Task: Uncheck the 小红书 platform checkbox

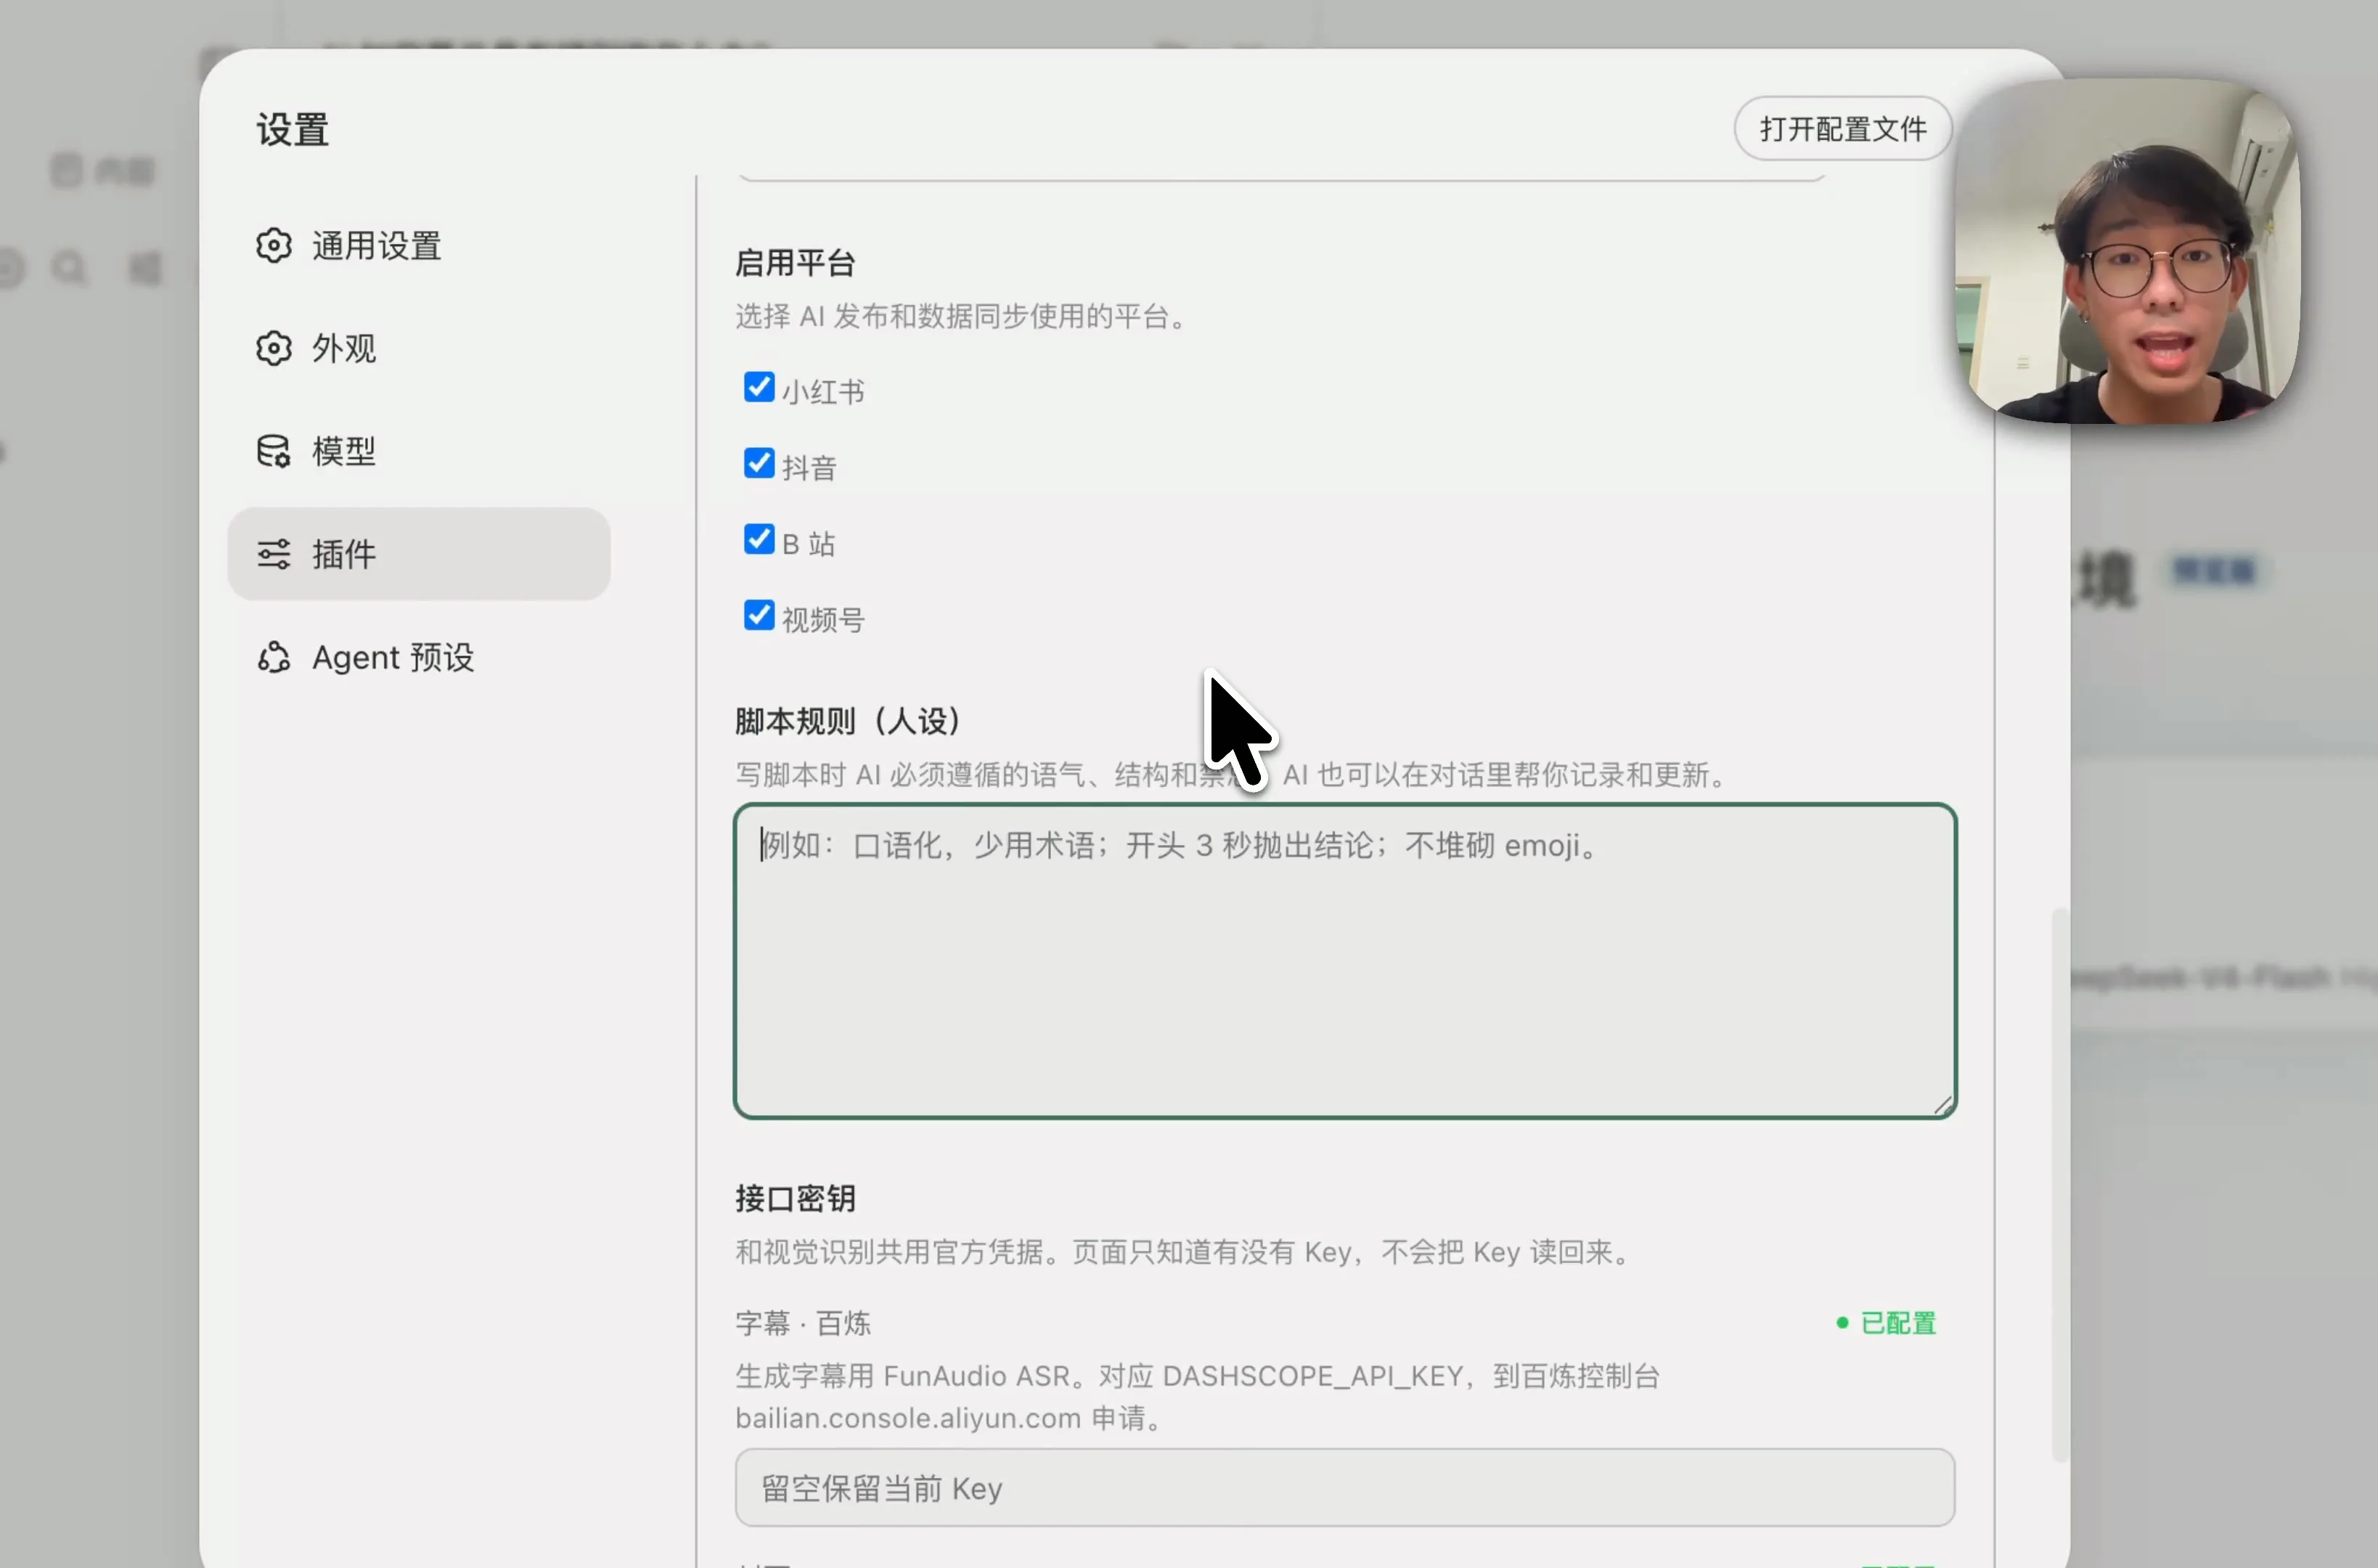Action: coord(759,387)
